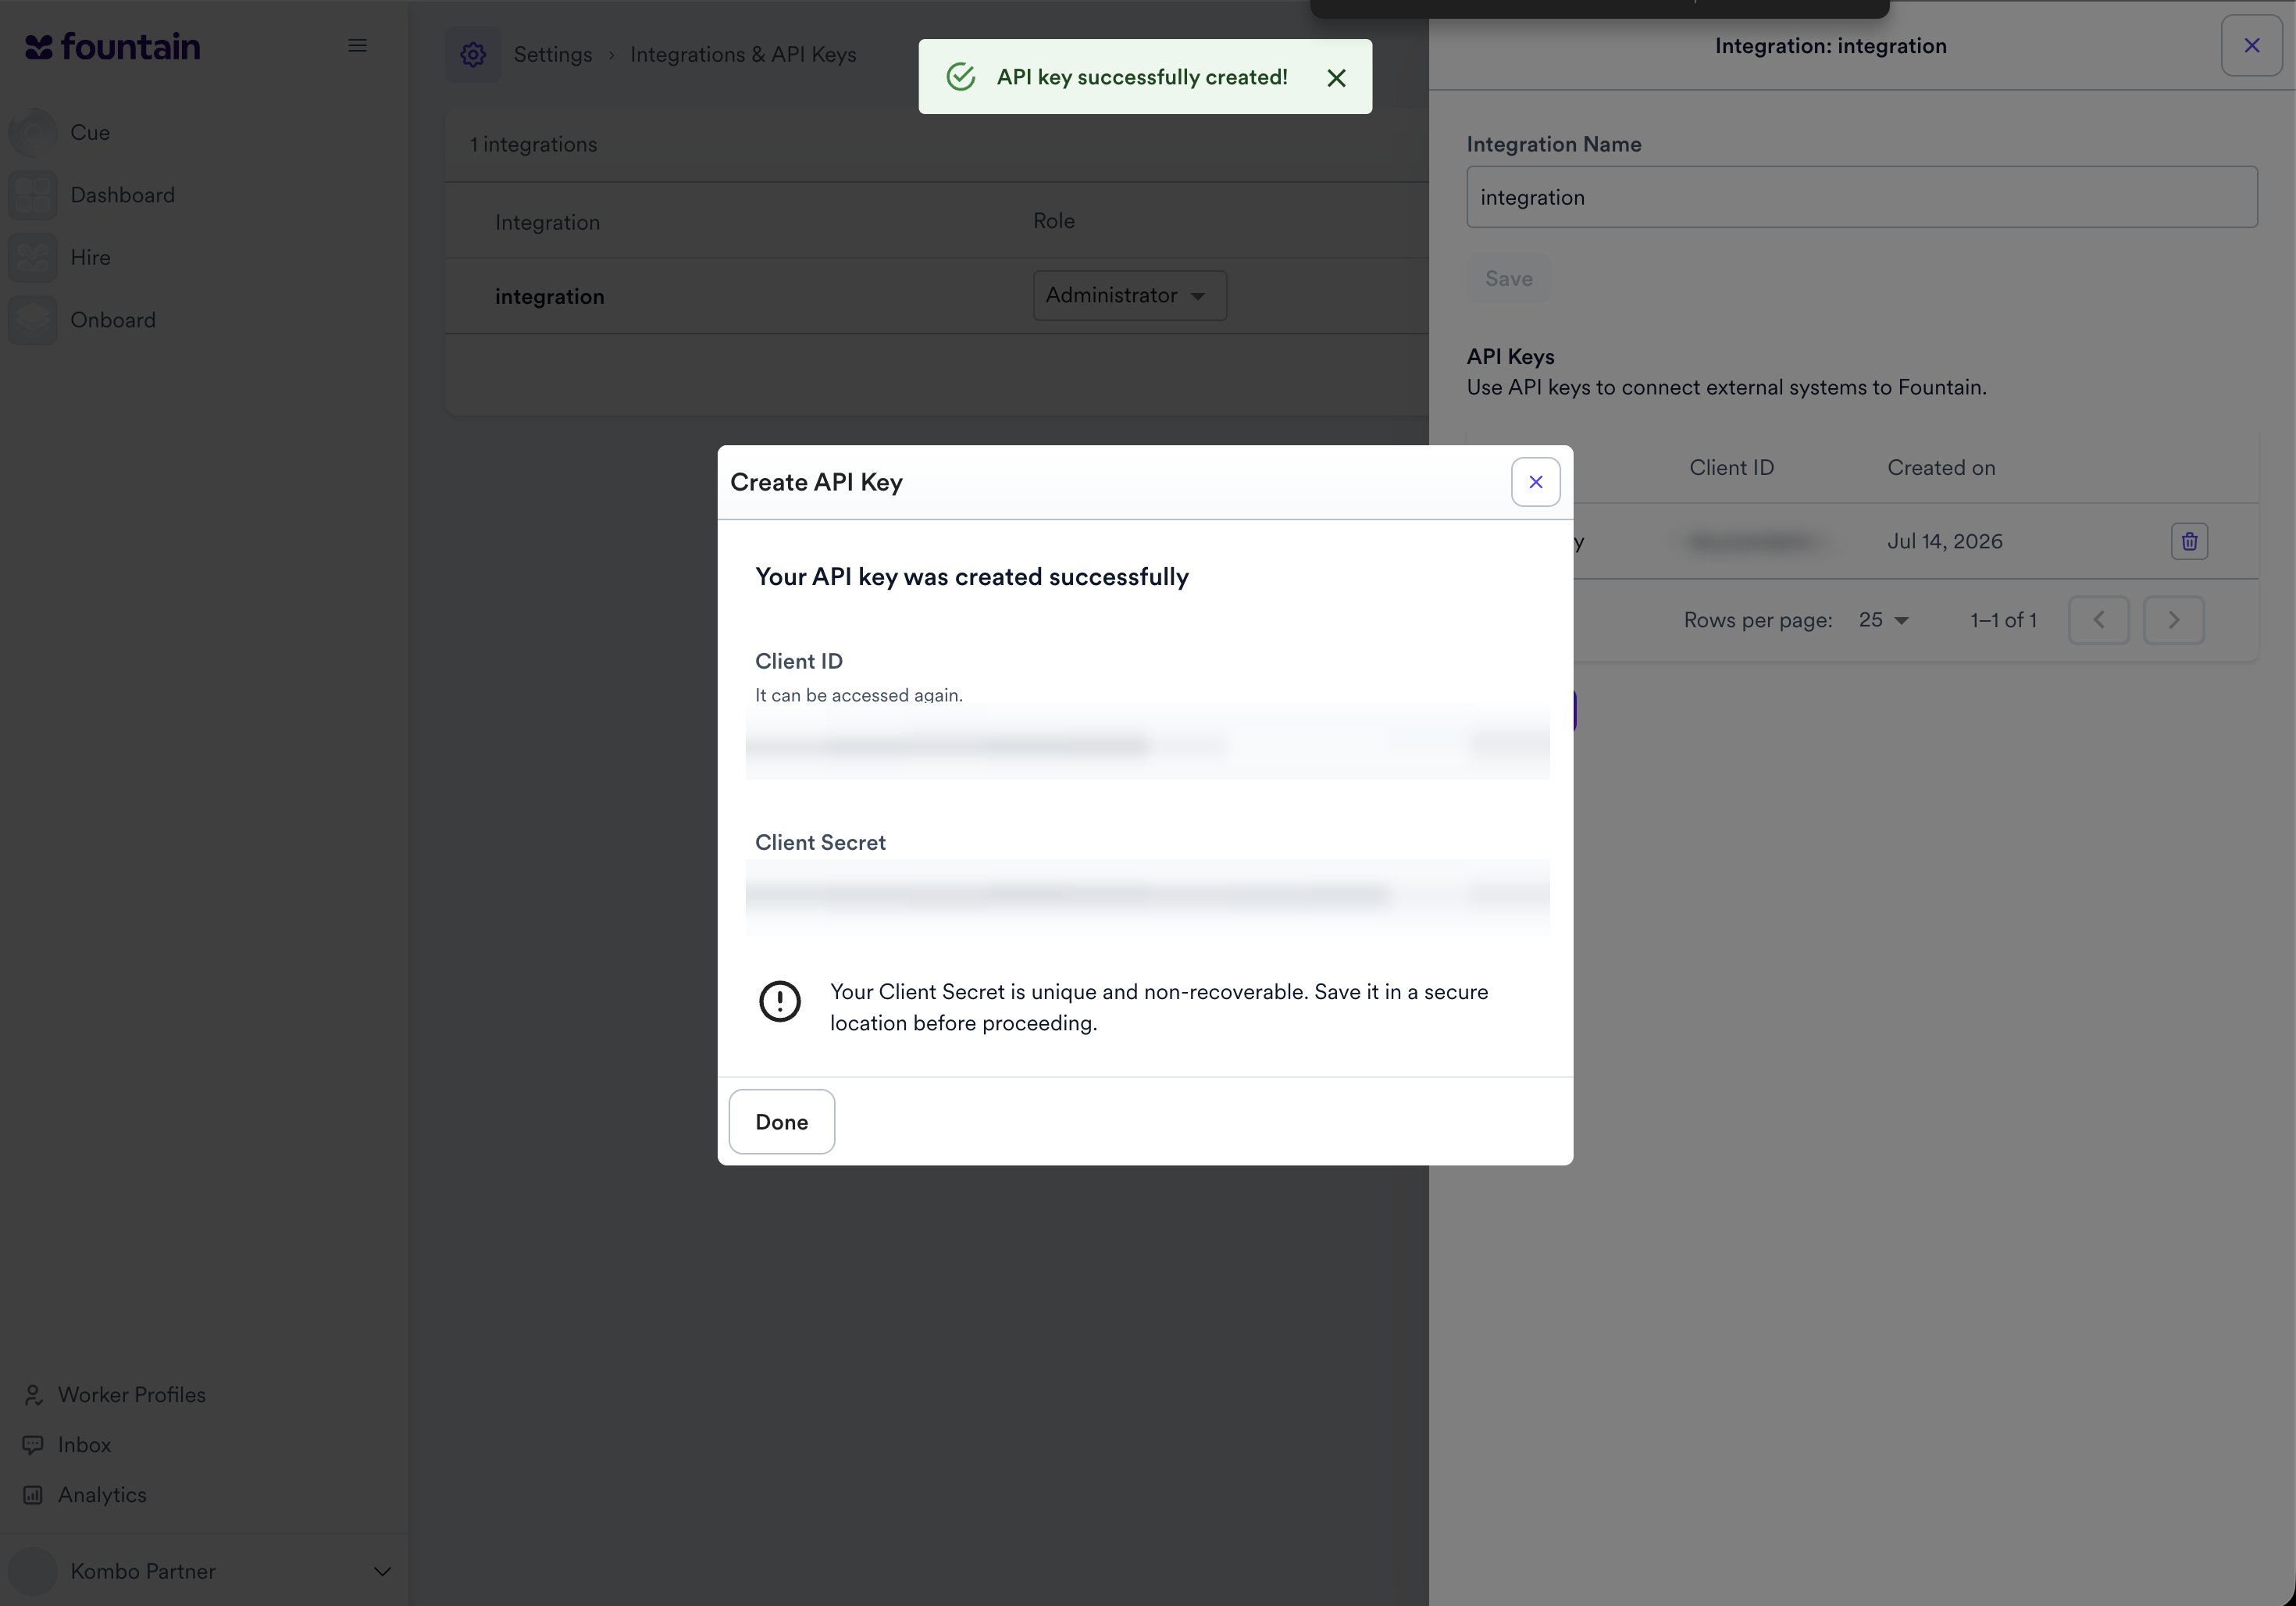2296x1606 pixels.
Task: Collapse sidebar with hamburger menu icon
Action: (357, 45)
